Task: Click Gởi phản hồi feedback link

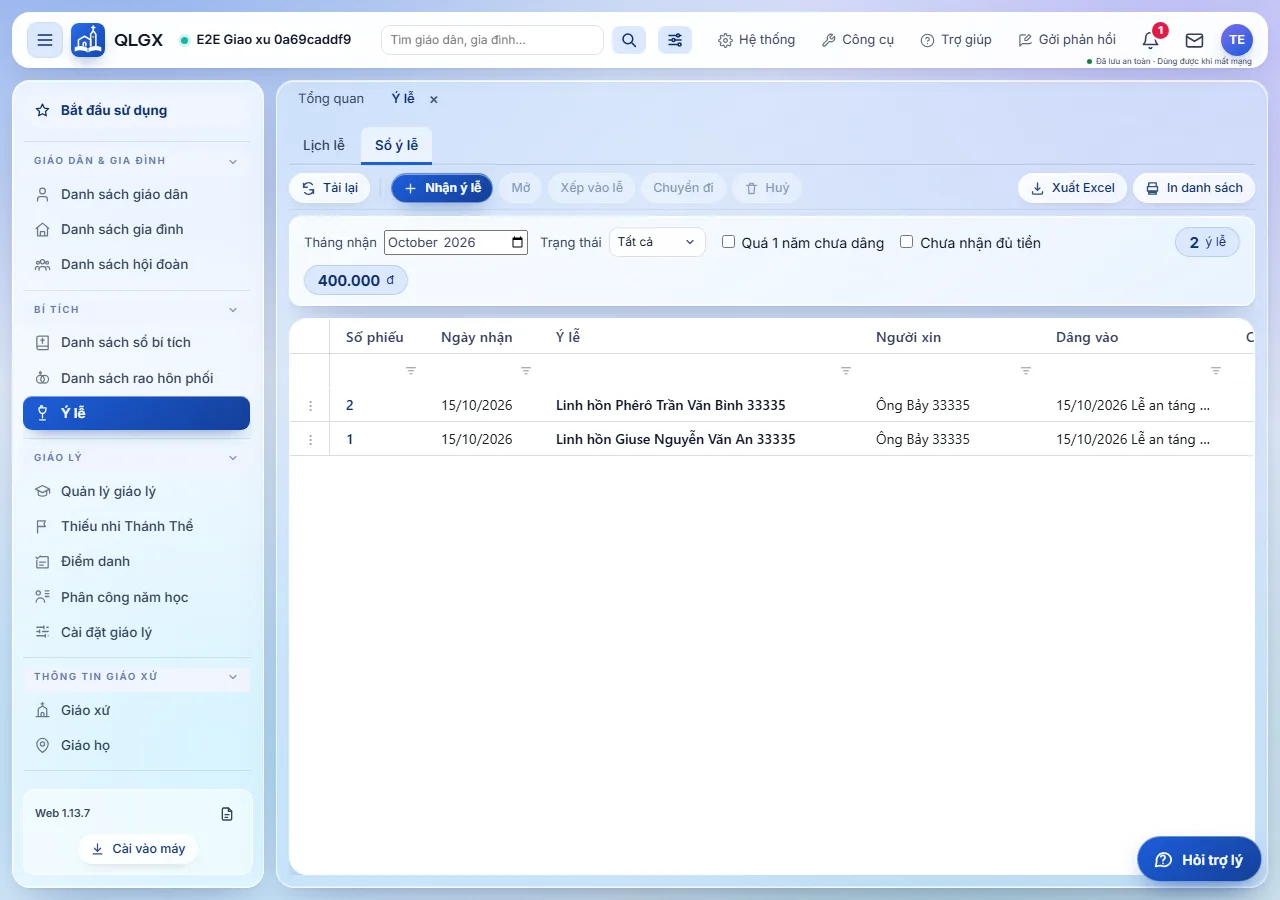Action: (1066, 40)
